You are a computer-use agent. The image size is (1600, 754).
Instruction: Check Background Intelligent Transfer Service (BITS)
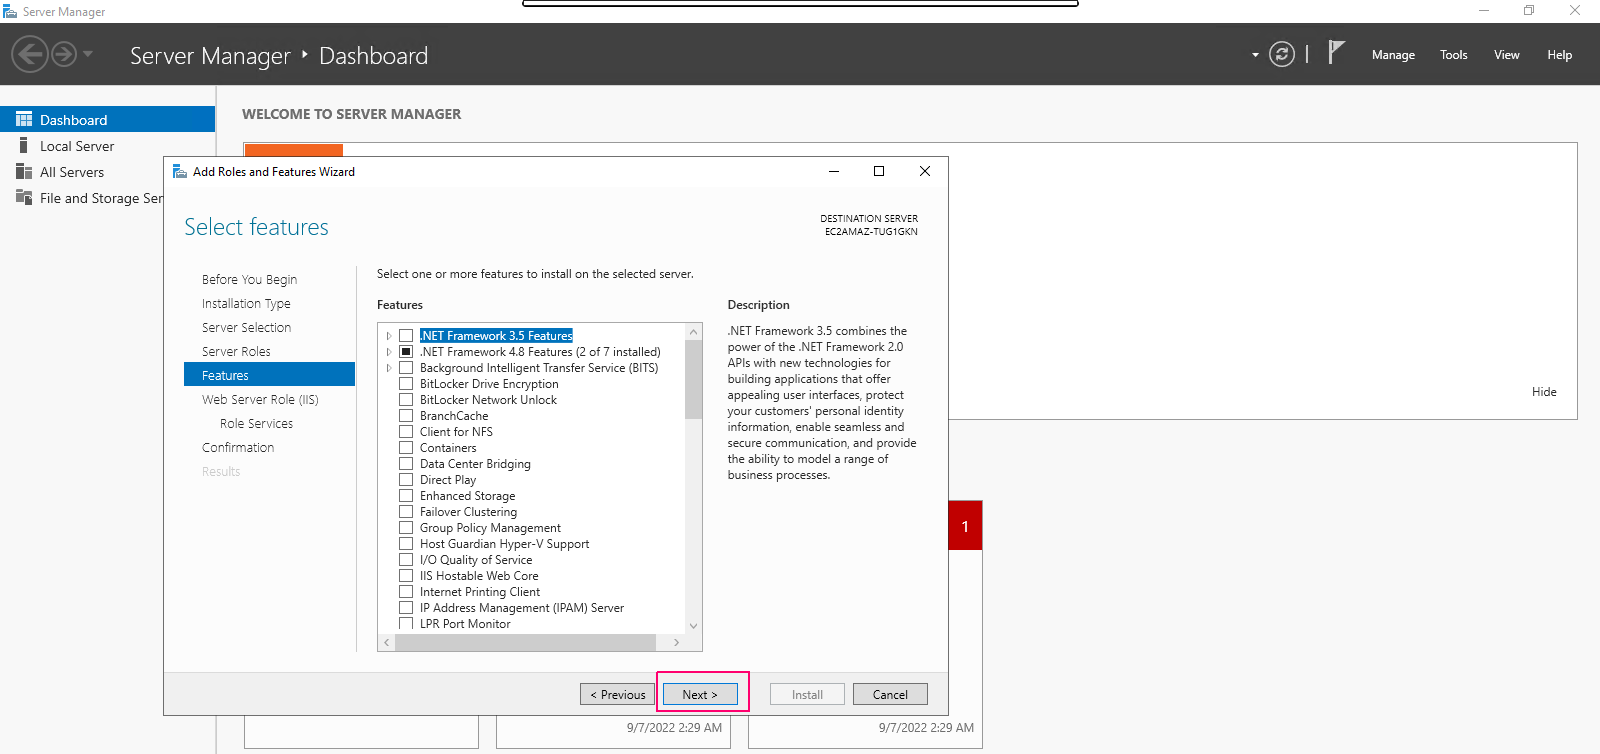pos(406,368)
